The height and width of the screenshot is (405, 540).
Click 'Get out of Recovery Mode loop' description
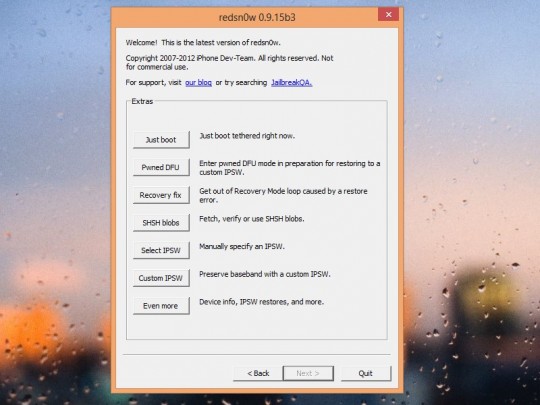[283, 196]
